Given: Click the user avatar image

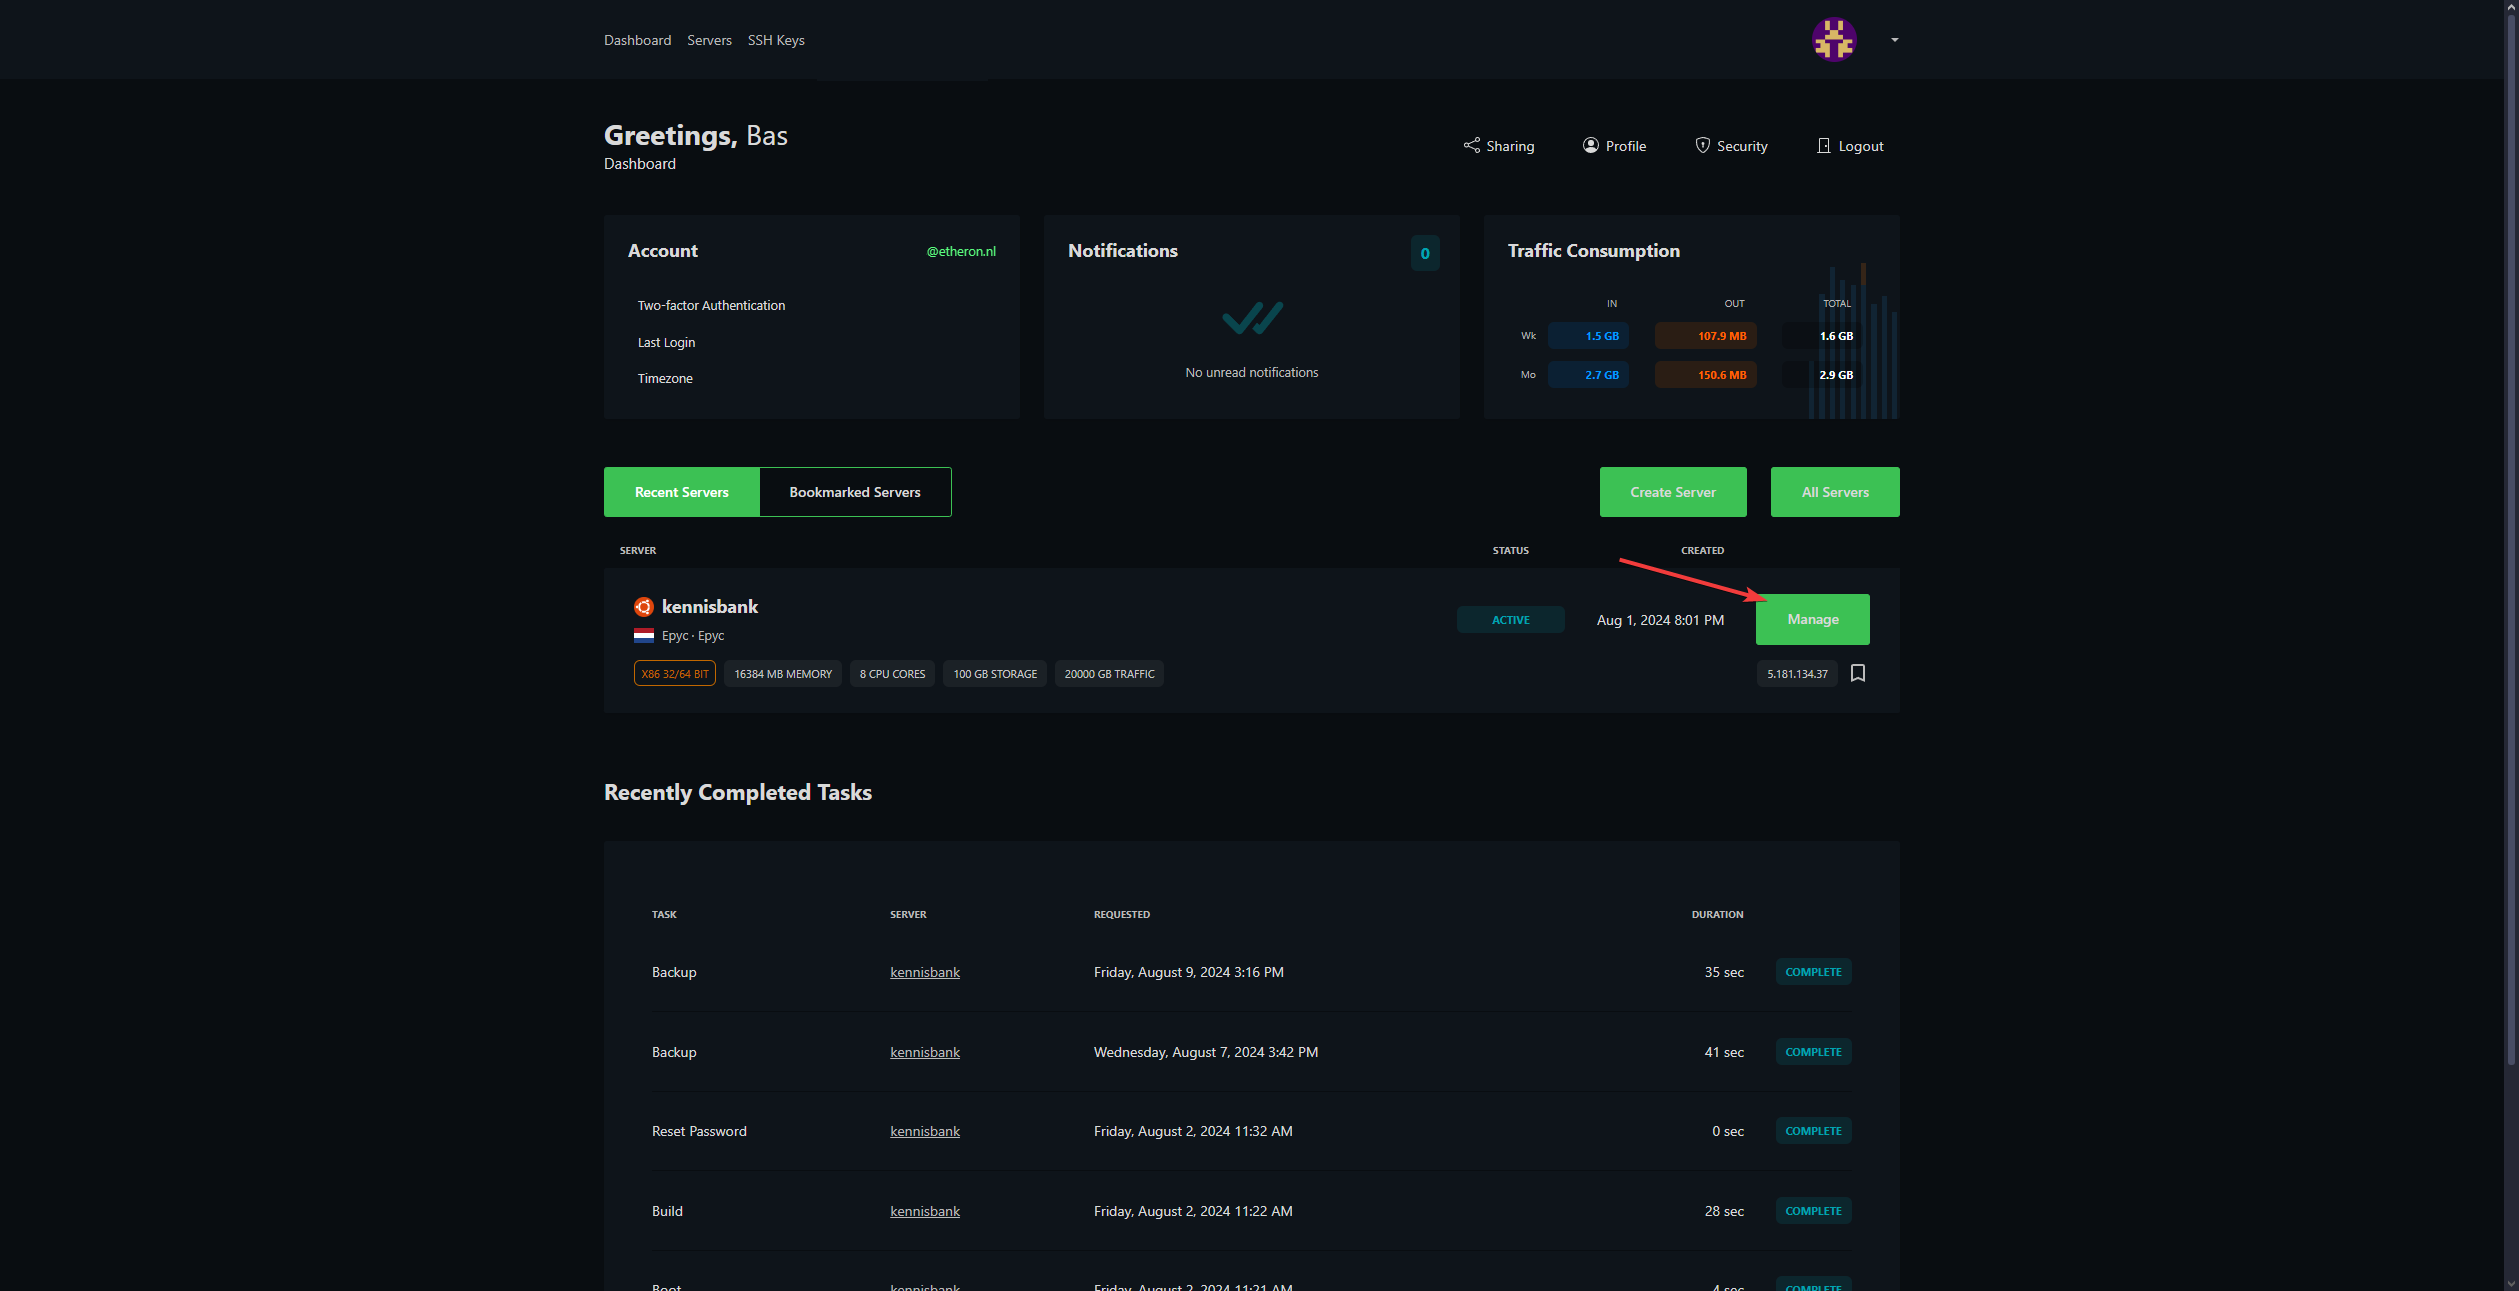Looking at the screenshot, I should point(1833,40).
